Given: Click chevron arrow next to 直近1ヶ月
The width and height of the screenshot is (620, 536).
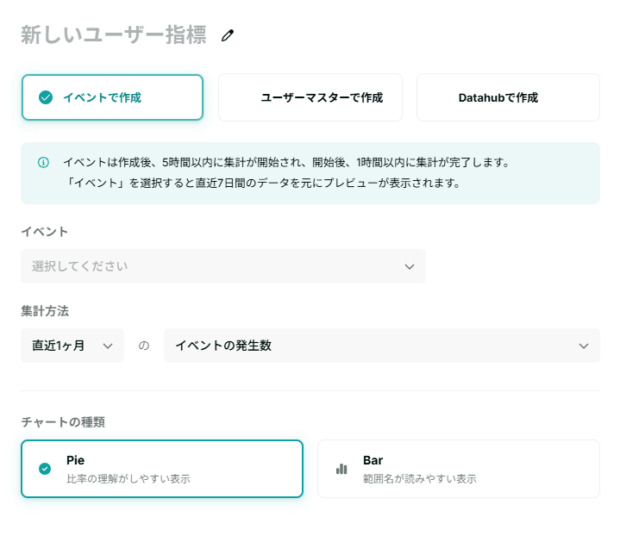Looking at the screenshot, I should 108,346.
